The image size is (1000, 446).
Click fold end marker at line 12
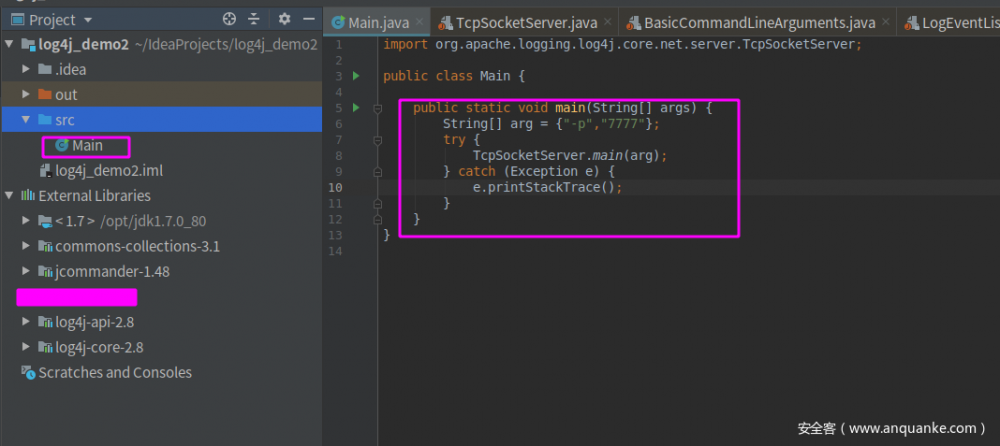tap(377, 219)
